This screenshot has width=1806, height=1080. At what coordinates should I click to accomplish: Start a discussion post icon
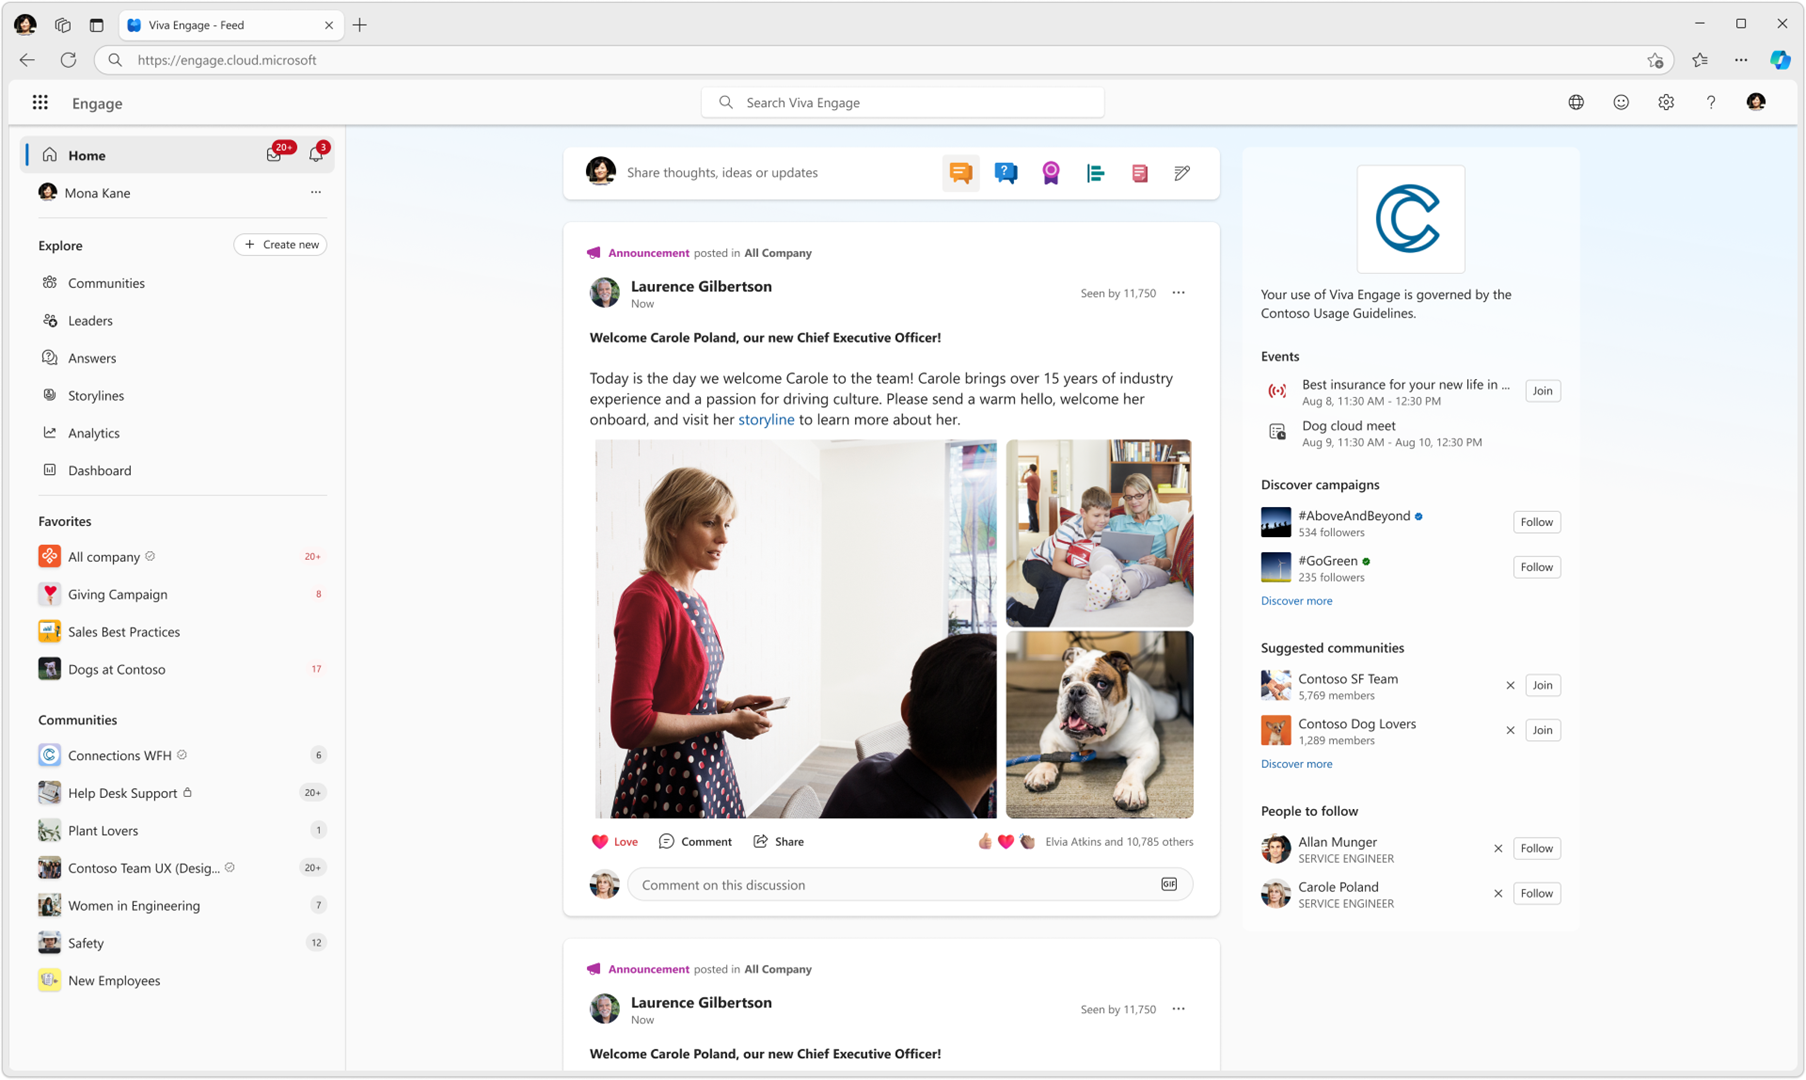pyautogui.click(x=961, y=172)
